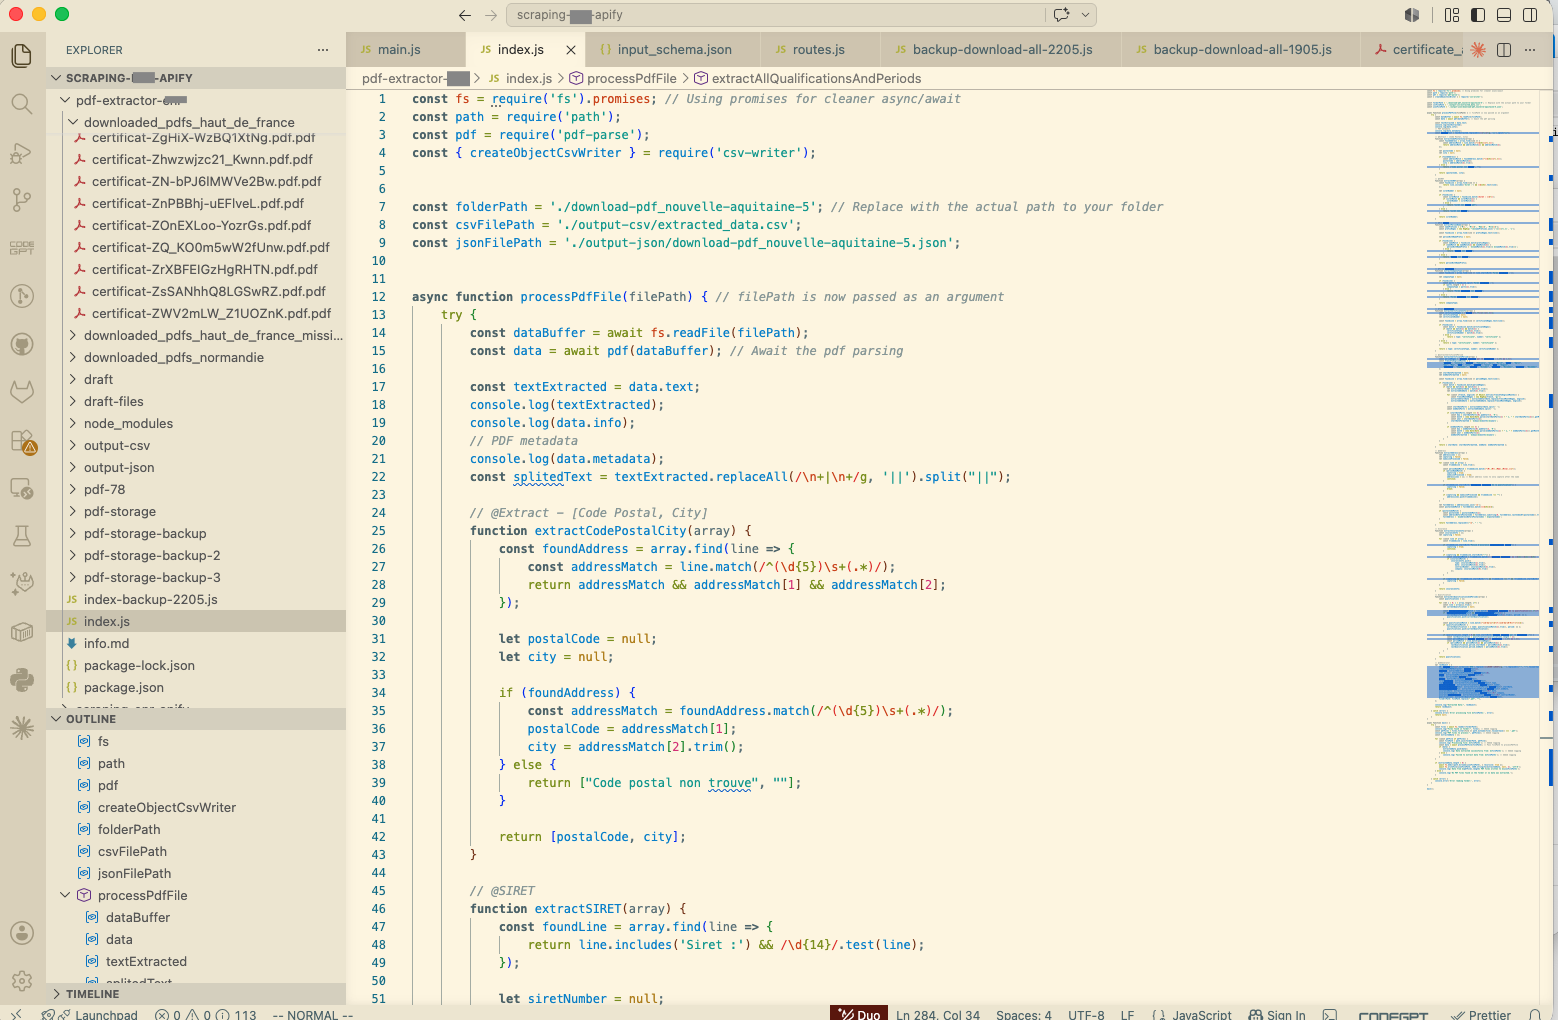The width and height of the screenshot is (1558, 1020).
Task: Collapse processPdfFile in the outline
Action: 65,895
